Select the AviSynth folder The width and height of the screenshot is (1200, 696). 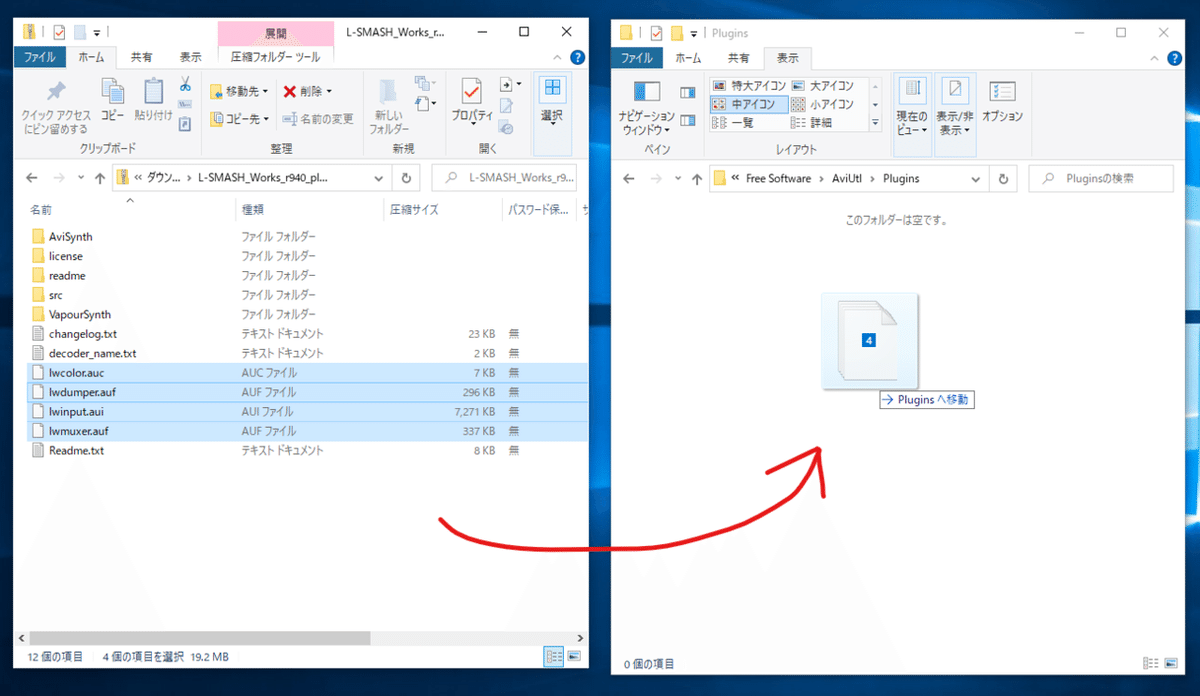70,237
